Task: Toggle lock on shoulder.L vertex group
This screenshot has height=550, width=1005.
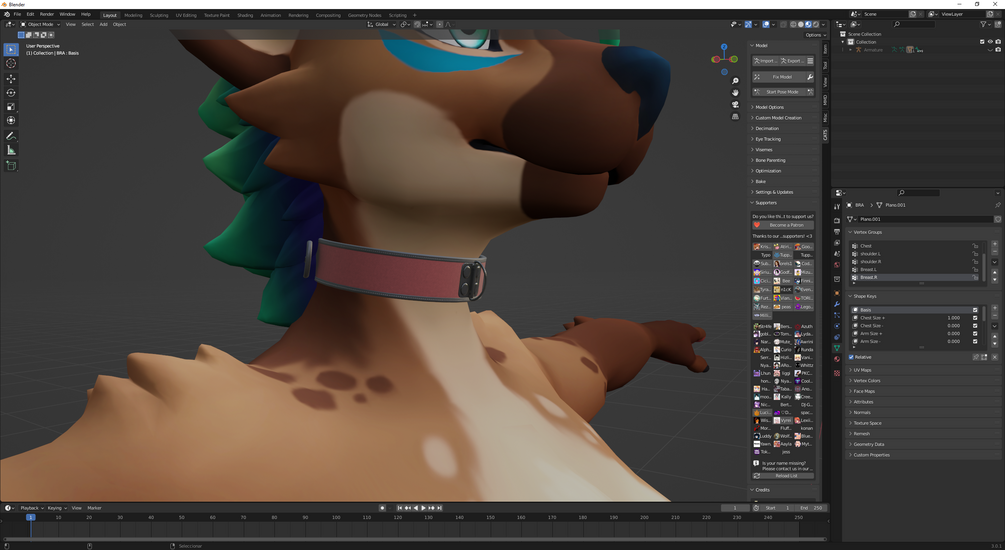Action: click(976, 254)
